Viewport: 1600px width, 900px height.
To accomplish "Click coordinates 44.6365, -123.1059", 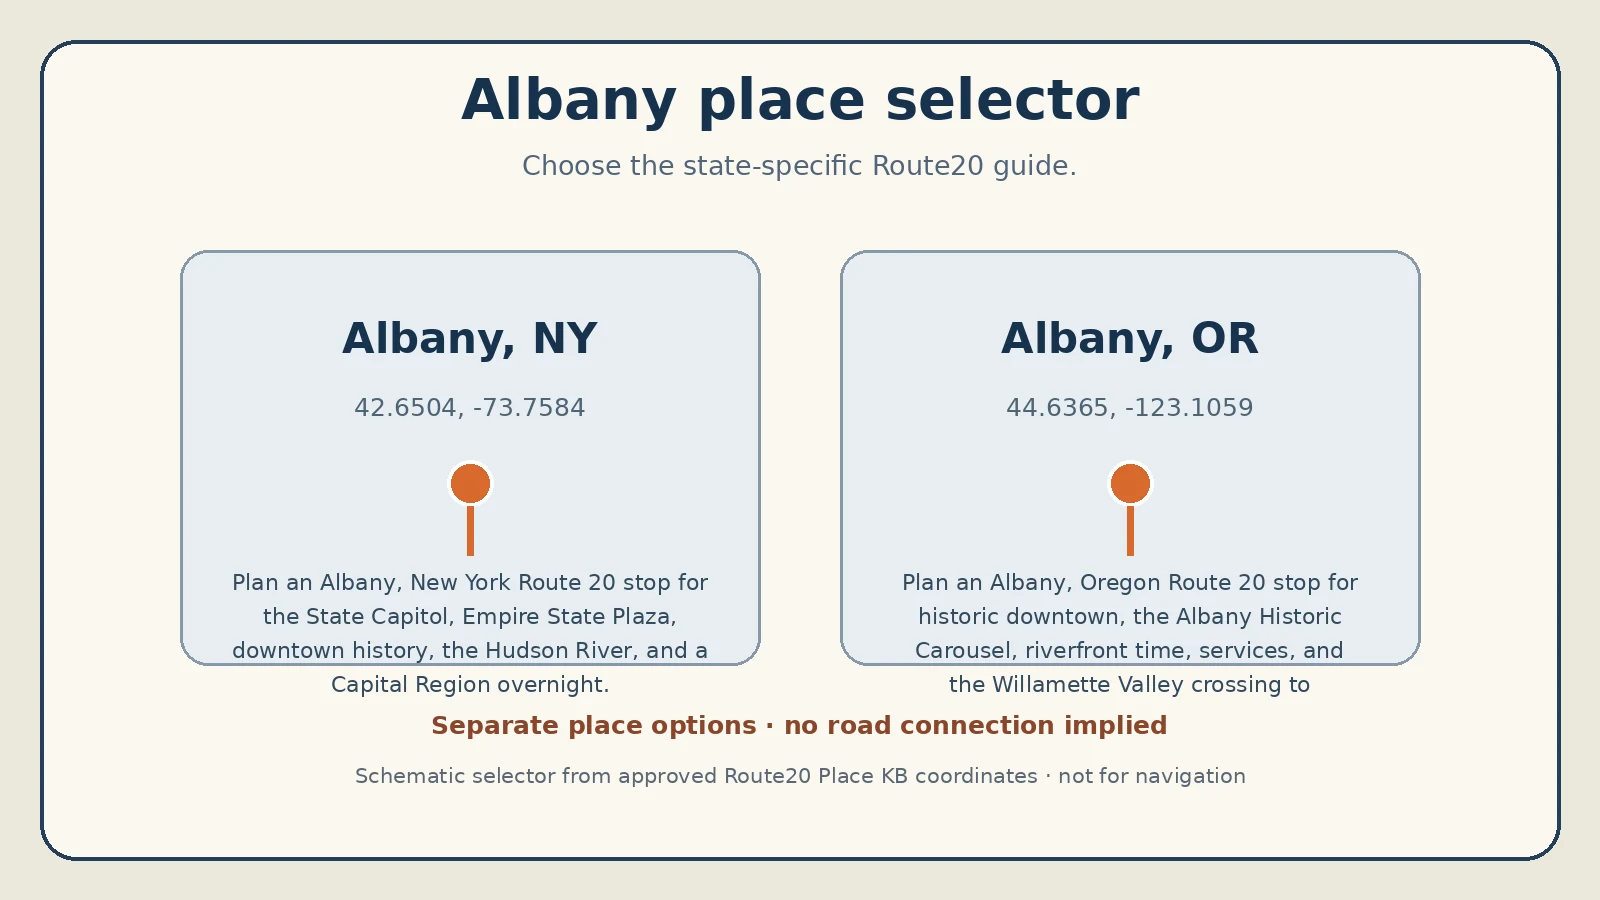I will pyautogui.click(x=1130, y=408).
